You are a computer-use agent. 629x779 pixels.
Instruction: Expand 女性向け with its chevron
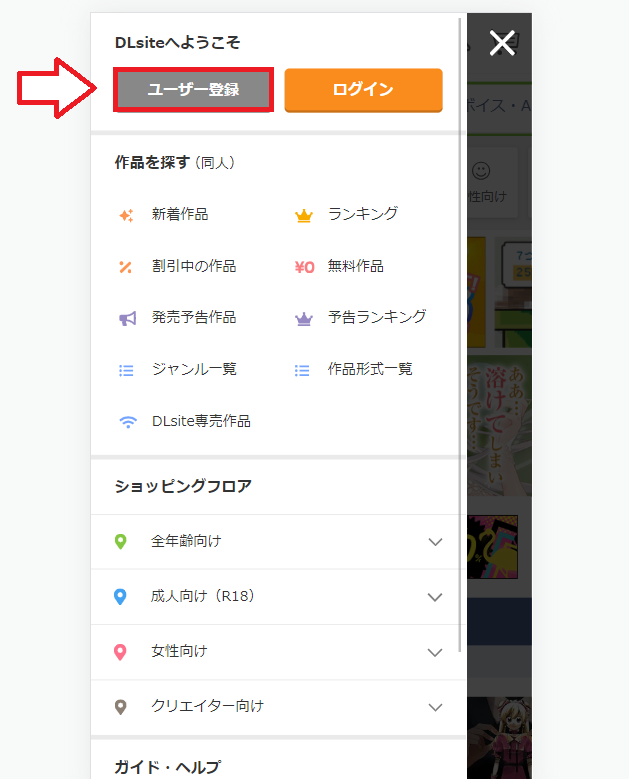pos(435,652)
